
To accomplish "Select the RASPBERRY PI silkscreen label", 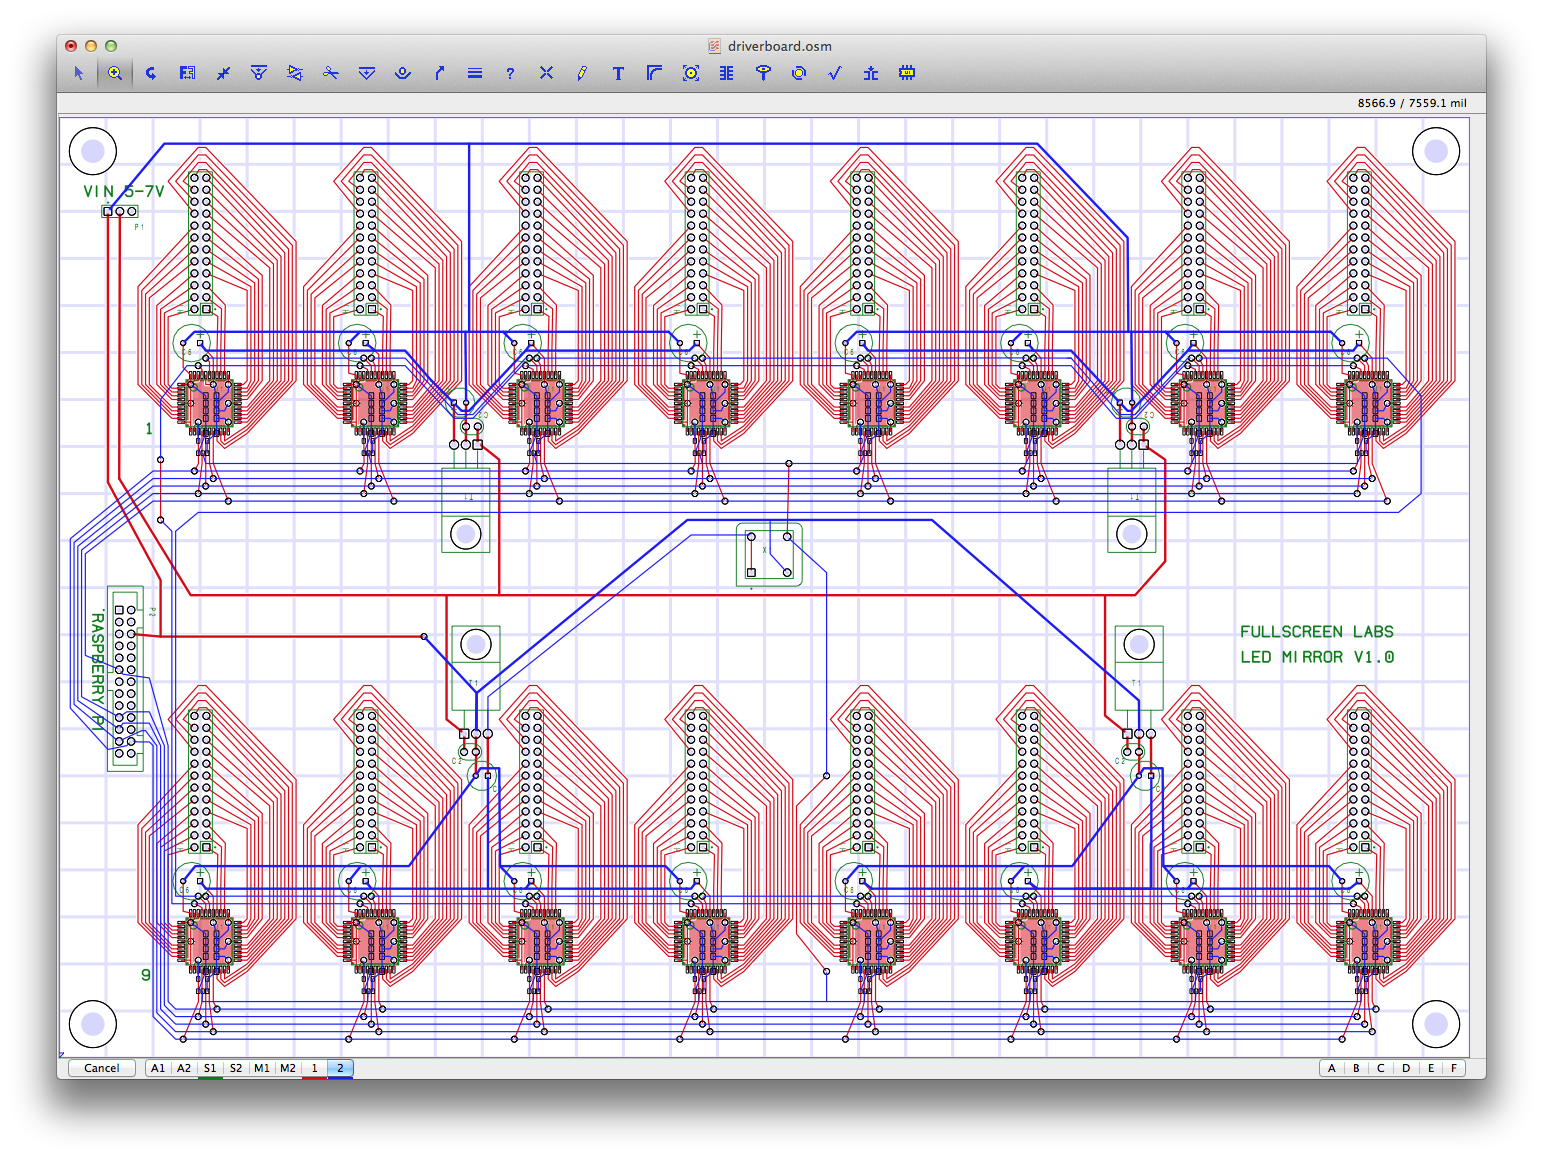I will click(x=97, y=671).
